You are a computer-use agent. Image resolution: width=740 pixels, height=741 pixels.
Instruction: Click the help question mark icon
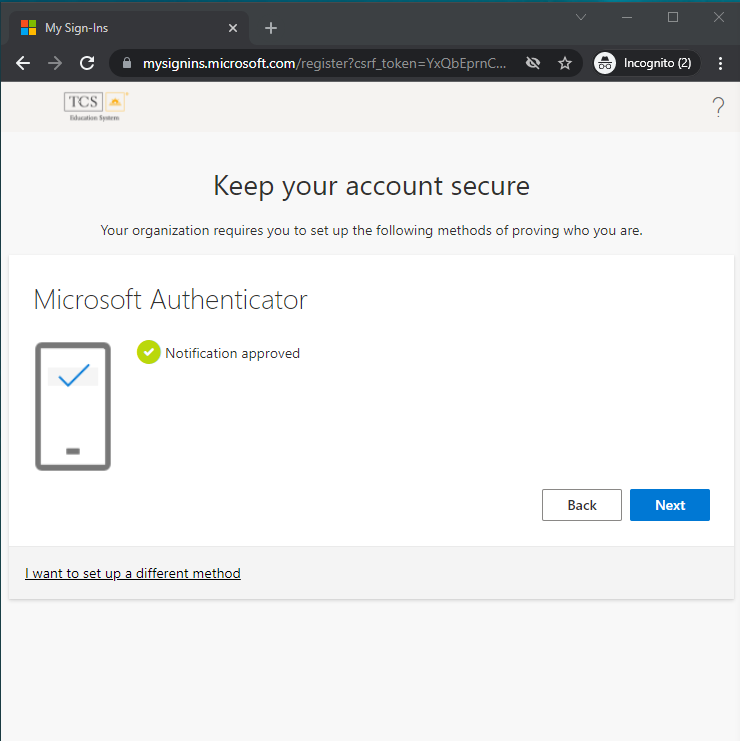[718, 107]
